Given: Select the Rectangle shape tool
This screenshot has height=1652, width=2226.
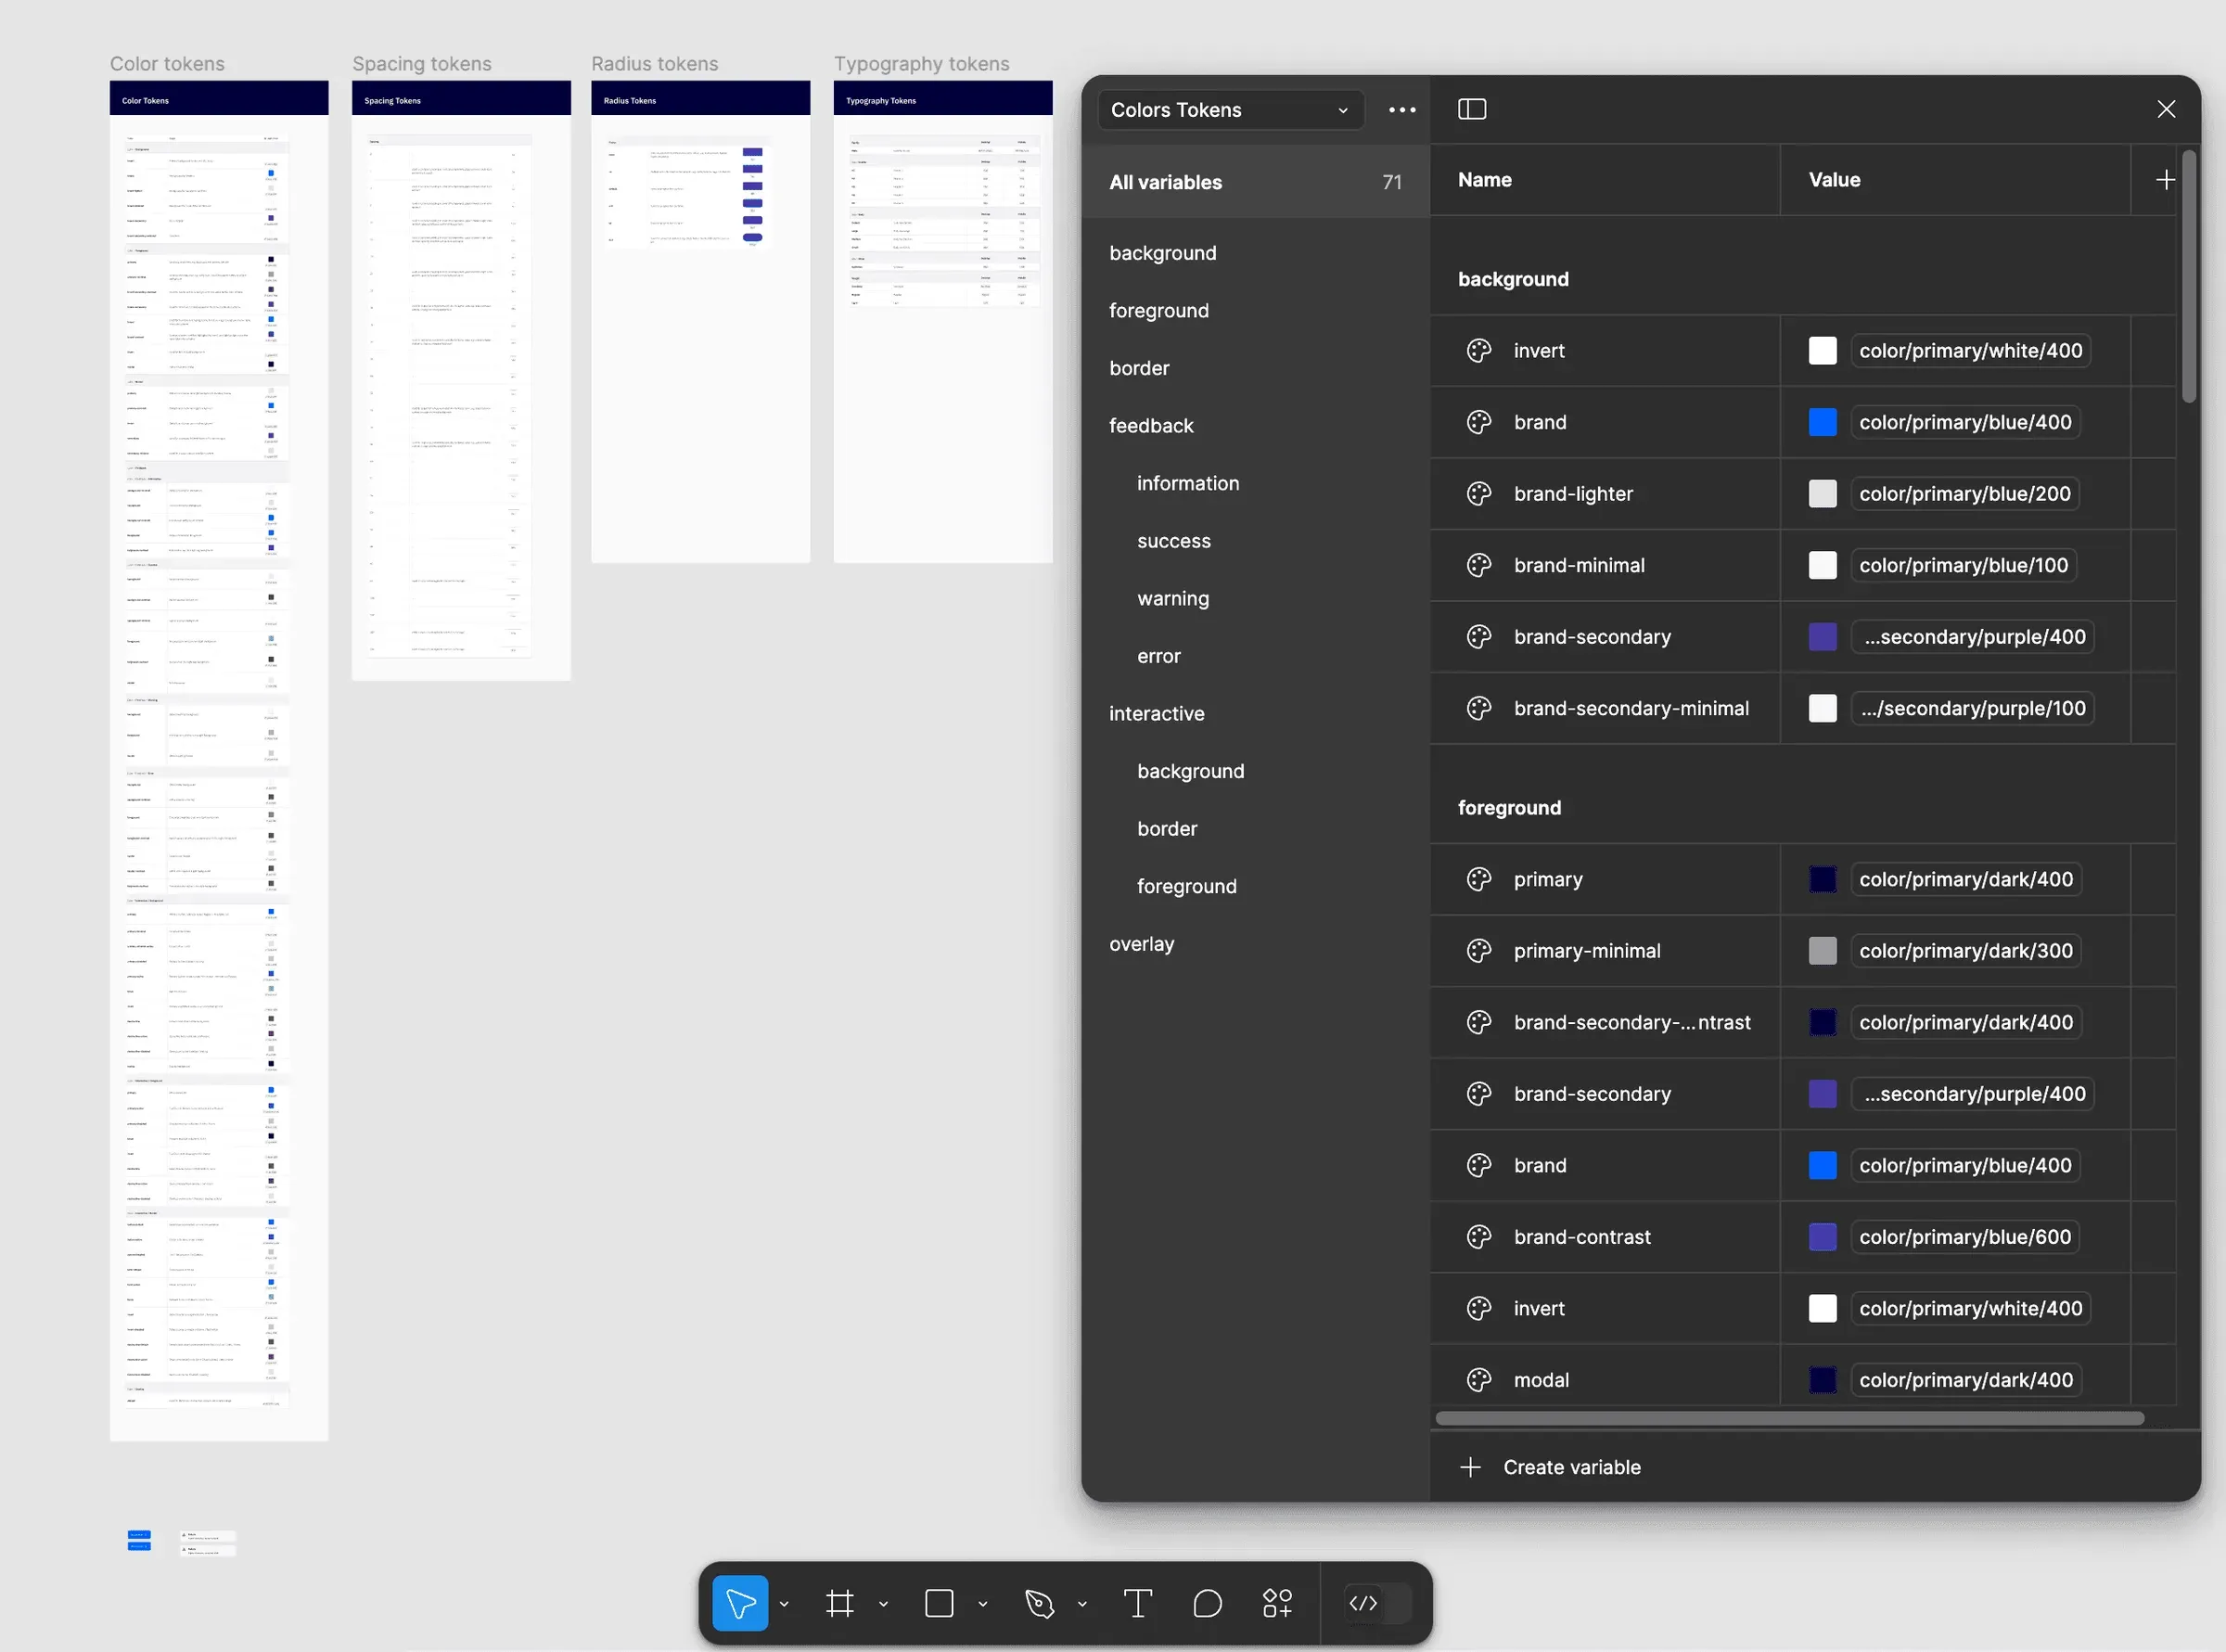Looking at the screenshot, I should [x=939, y=1603].
